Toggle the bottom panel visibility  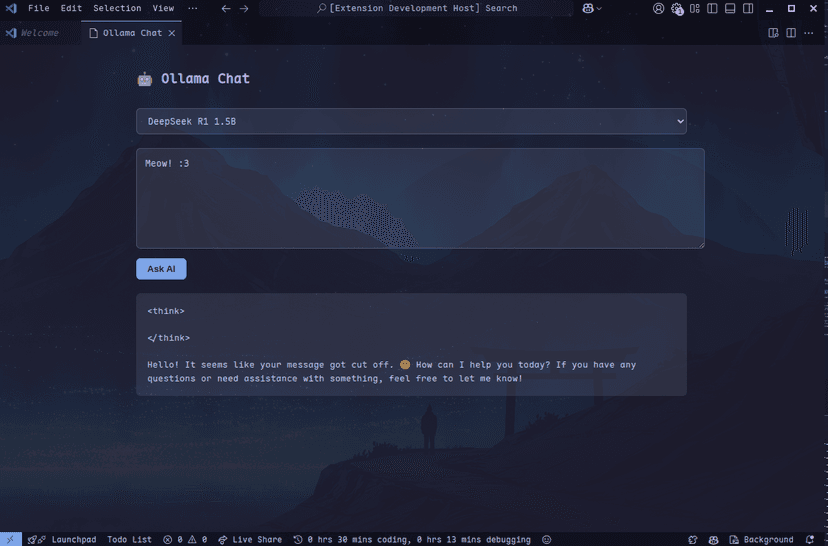[730, 8]
